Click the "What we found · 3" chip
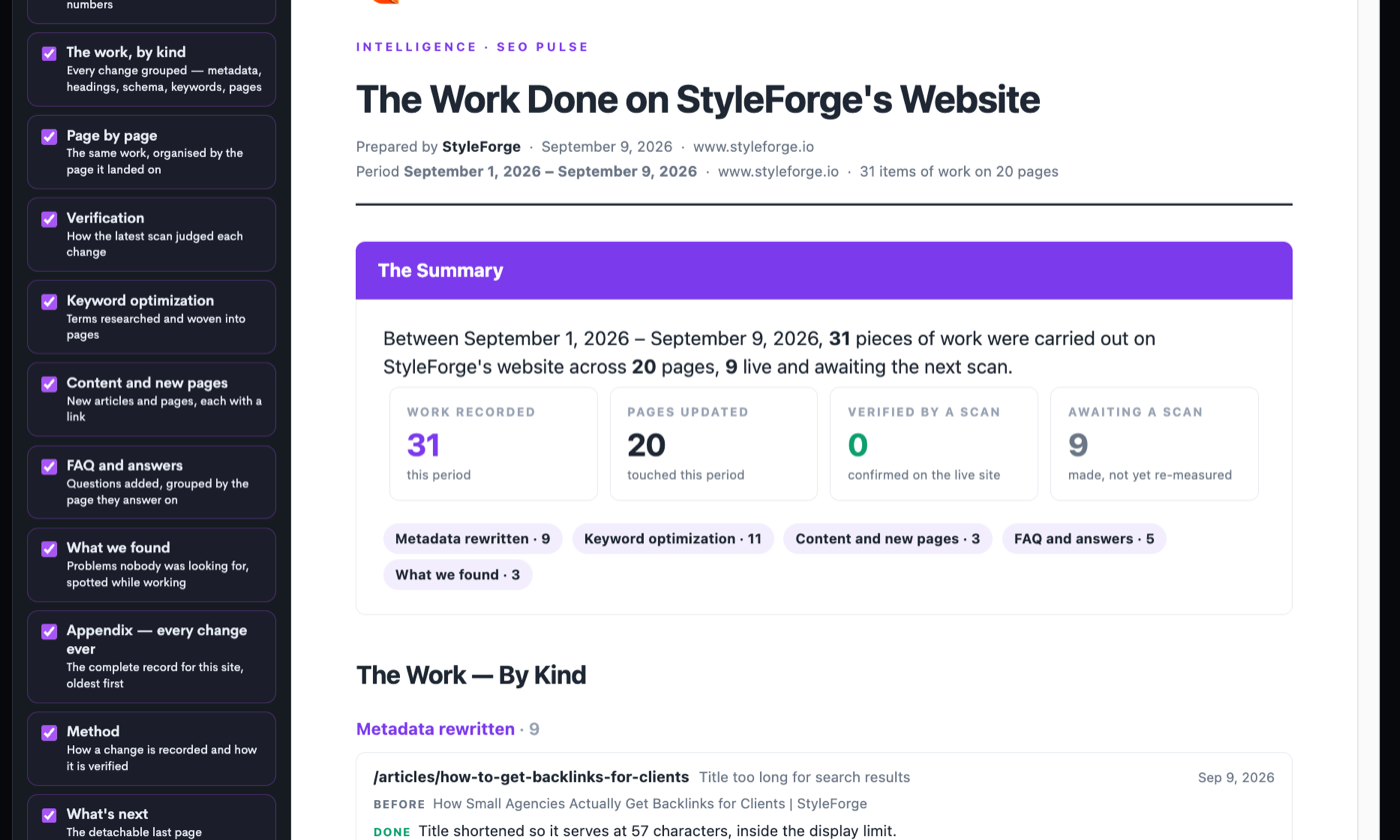1400x840 pixels. (458, 575)
